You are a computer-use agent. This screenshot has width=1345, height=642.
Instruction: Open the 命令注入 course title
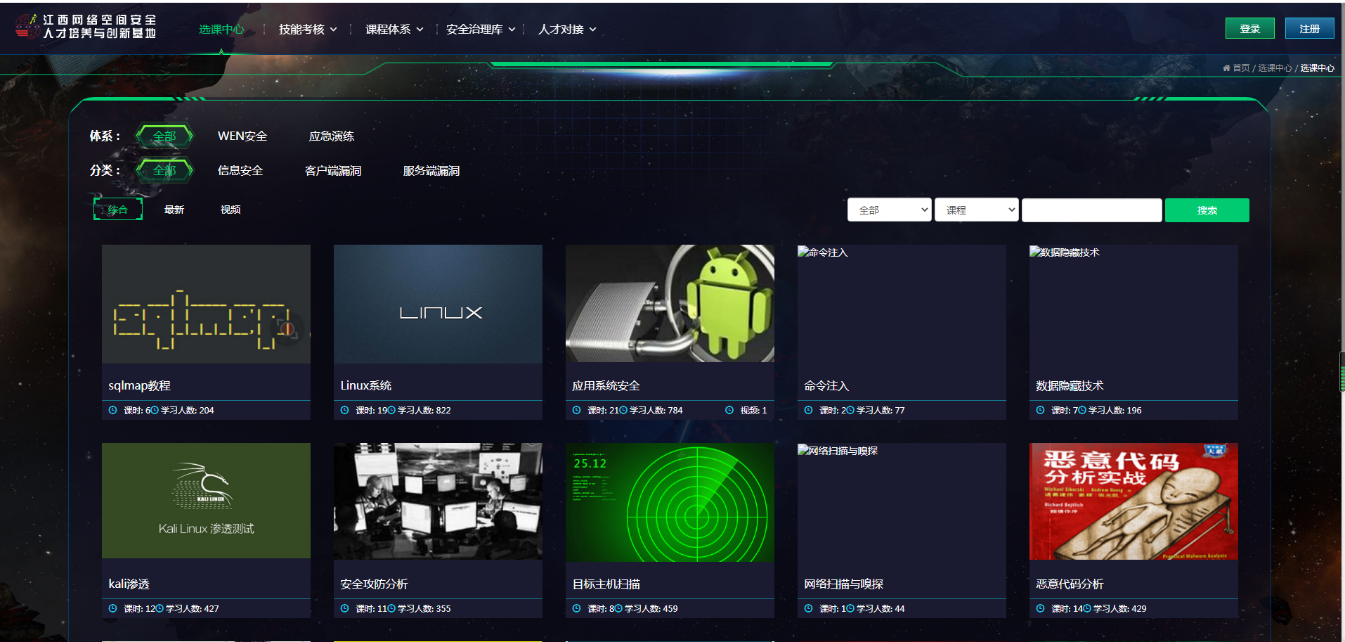827,385
